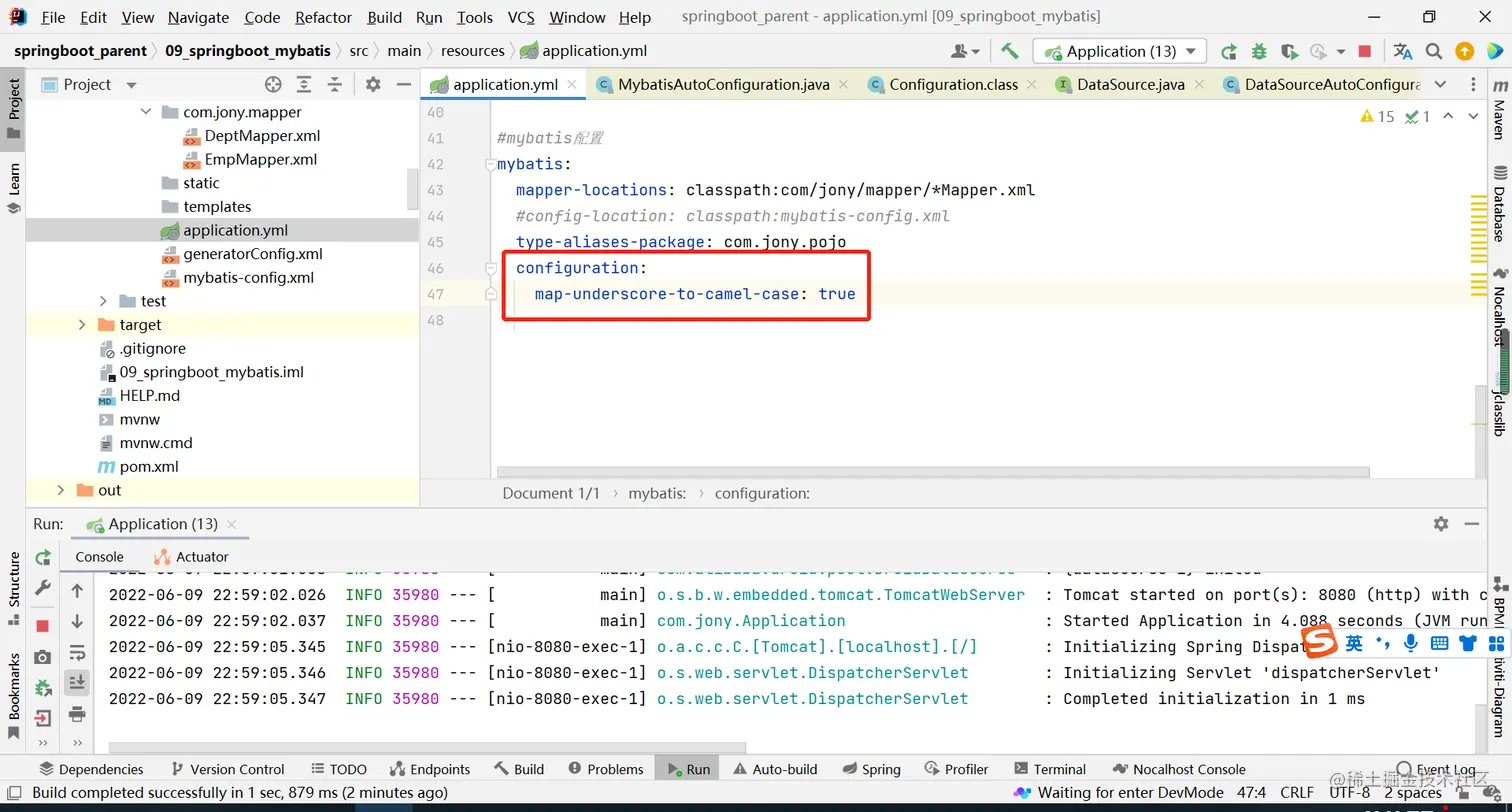Click the Sogou input method S logo
The width and height of the screenshot is (1512, 812).
pos(1320,641)
